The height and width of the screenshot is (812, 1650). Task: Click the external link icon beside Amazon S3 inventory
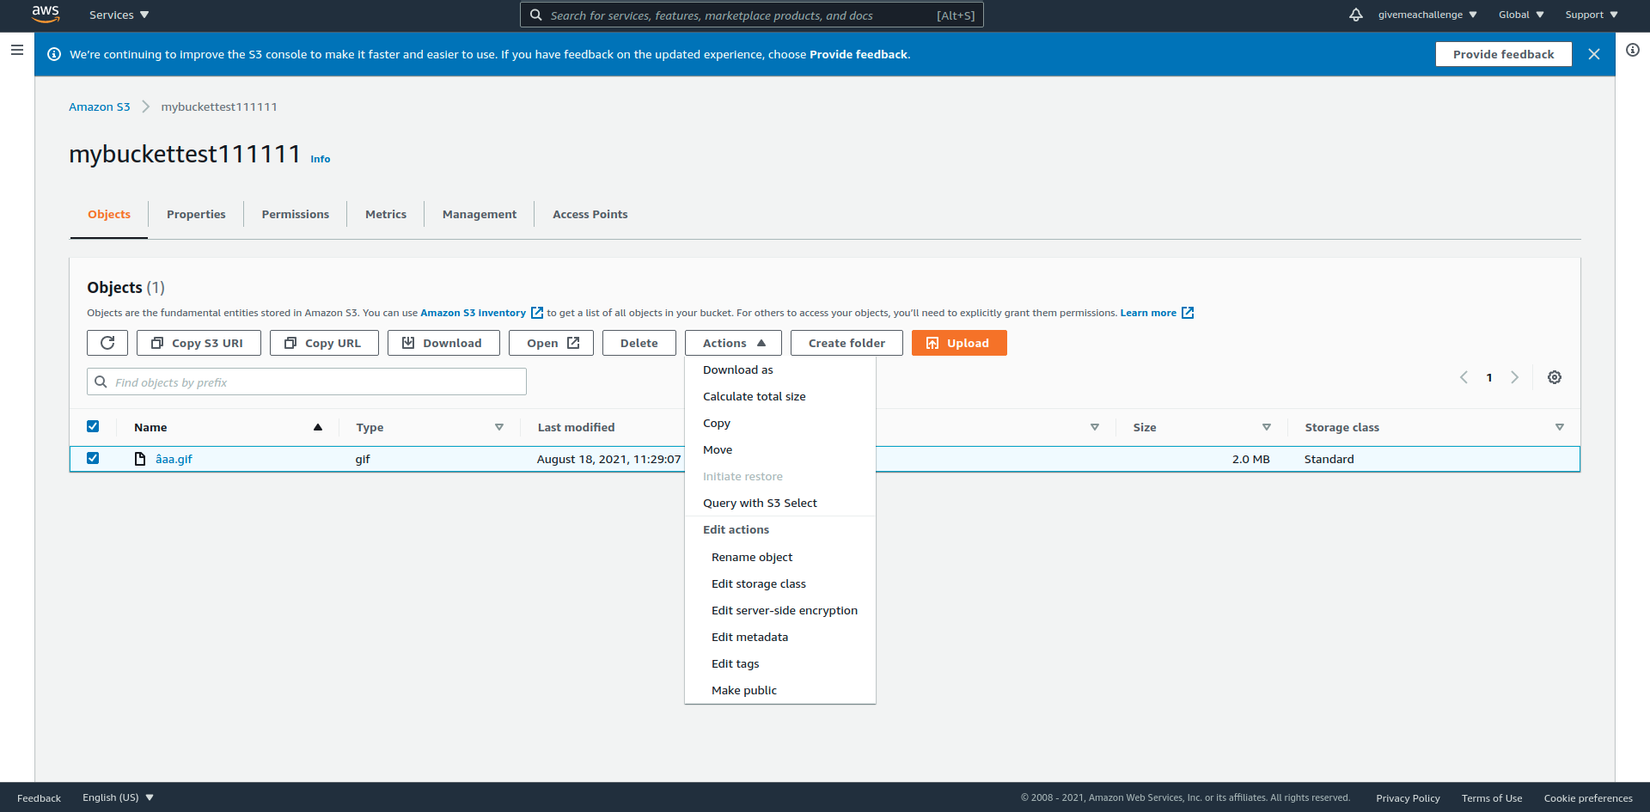[x=536, y=313]
